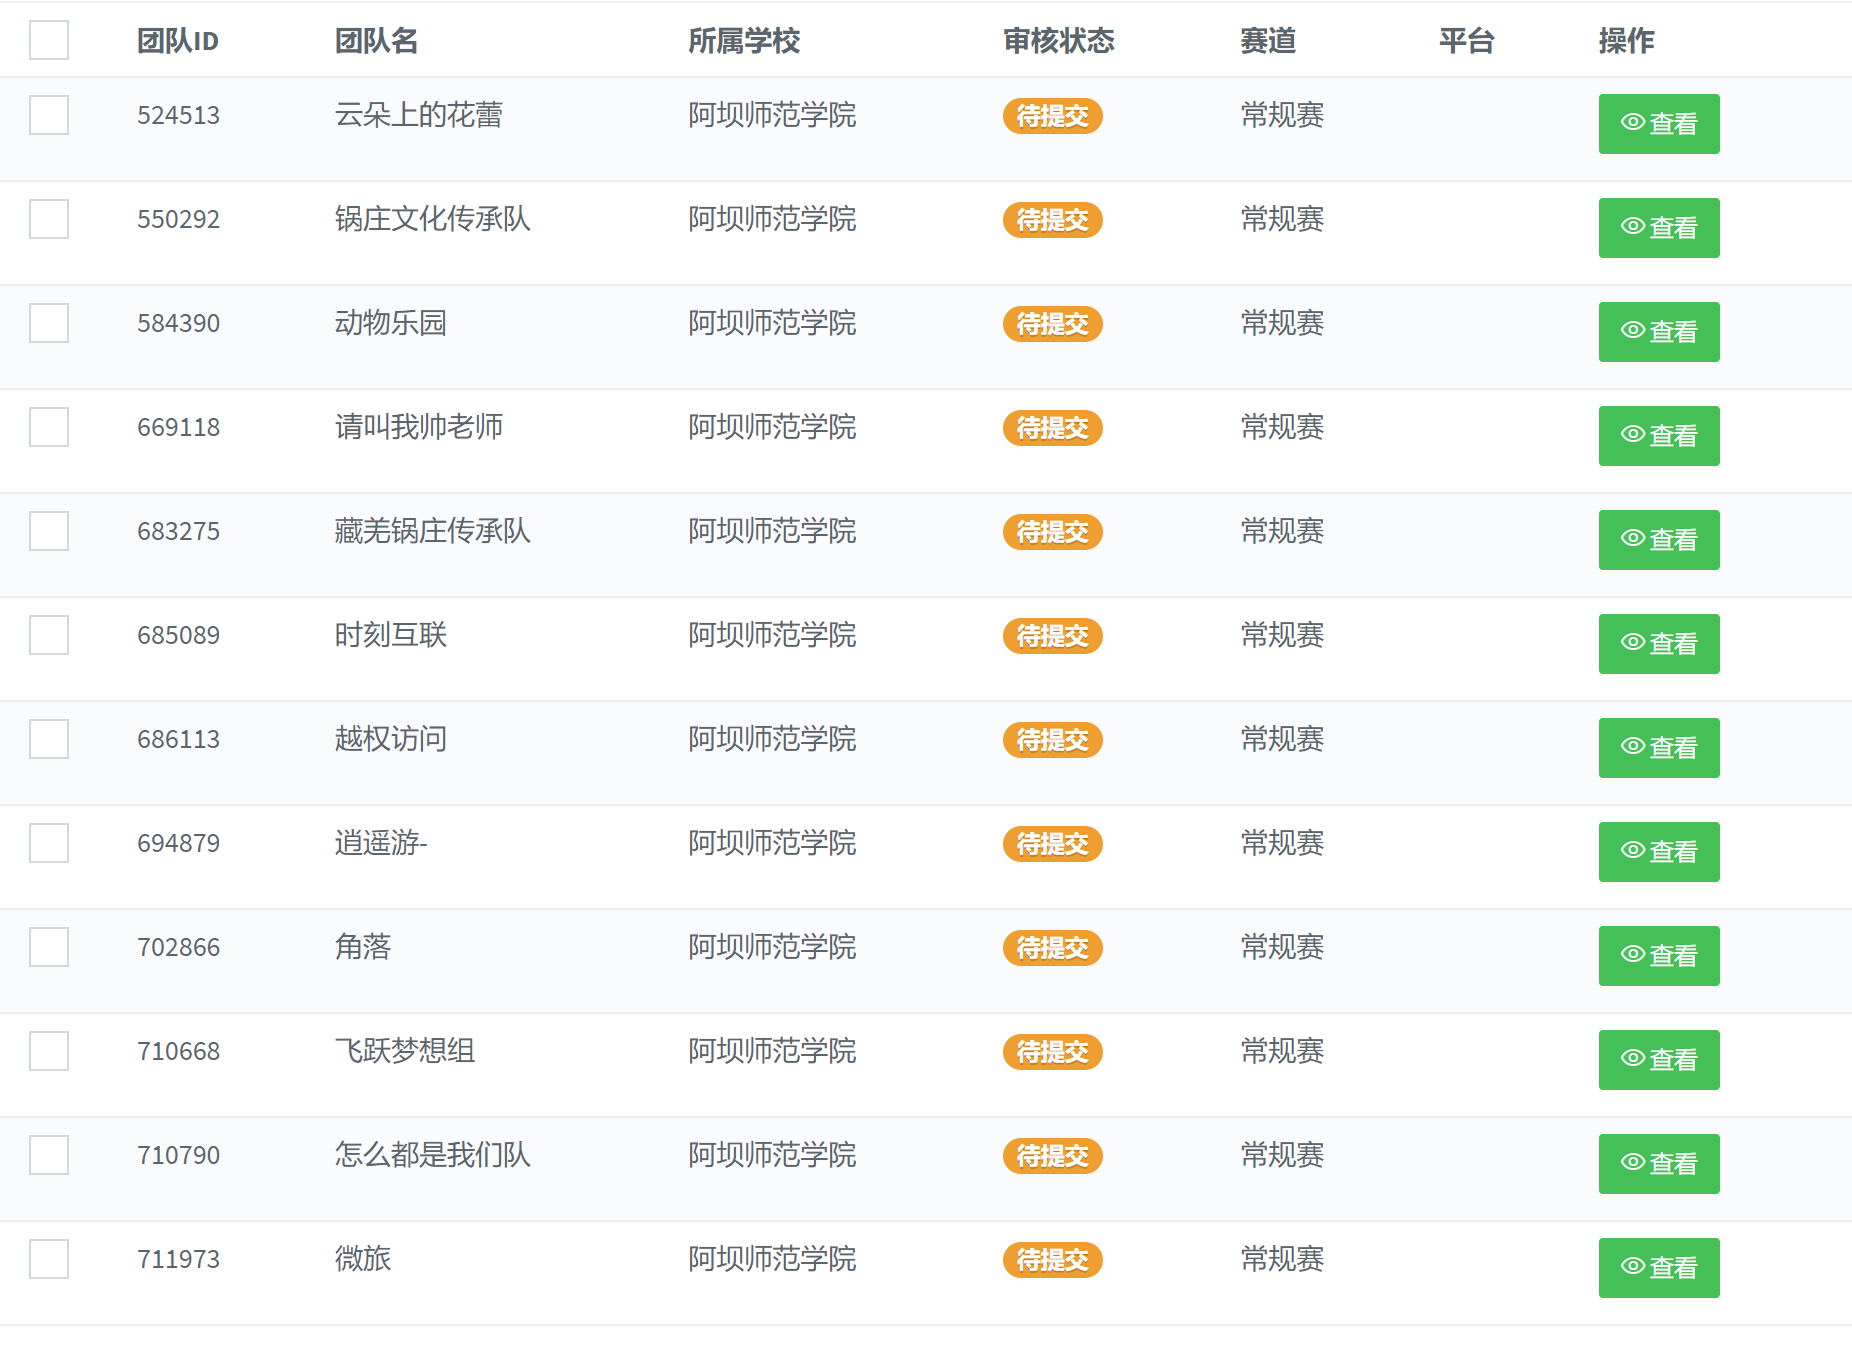Mark the checkbox beside 686113
This screenshot has width=1852, height=1365.
pos(49,739)
